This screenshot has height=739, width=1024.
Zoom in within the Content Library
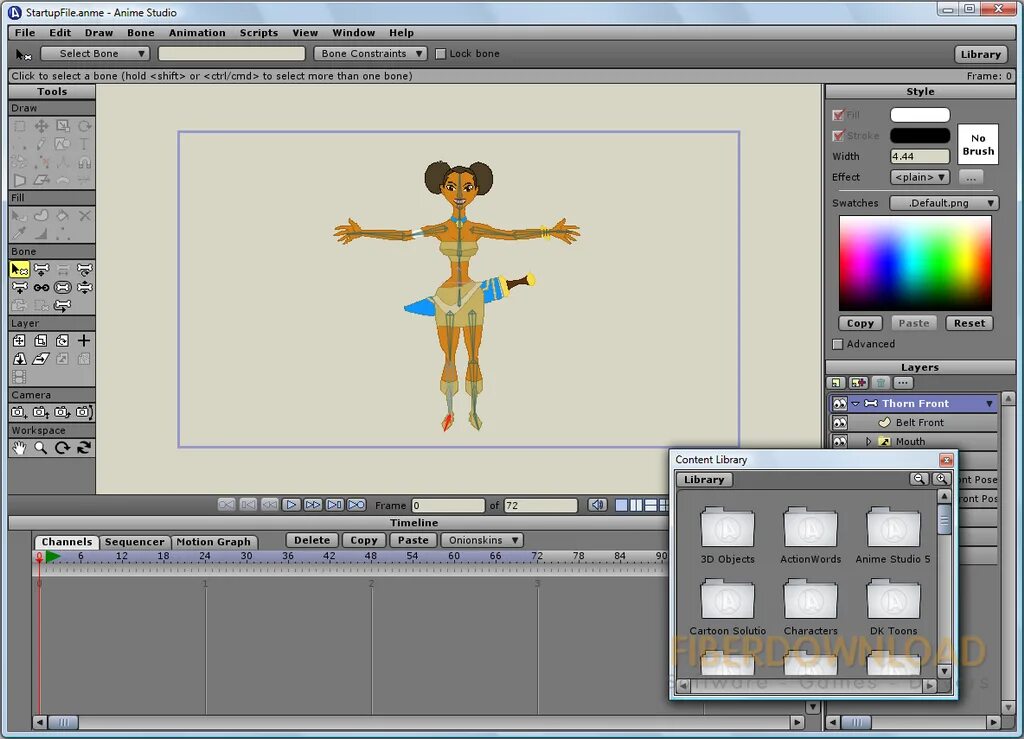point(941,479)
